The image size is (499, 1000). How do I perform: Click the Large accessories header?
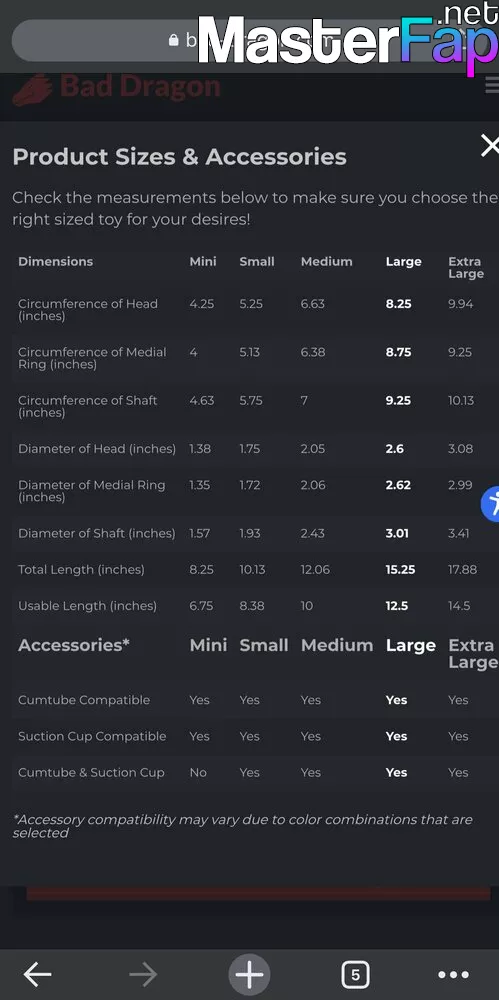(410, 645)
